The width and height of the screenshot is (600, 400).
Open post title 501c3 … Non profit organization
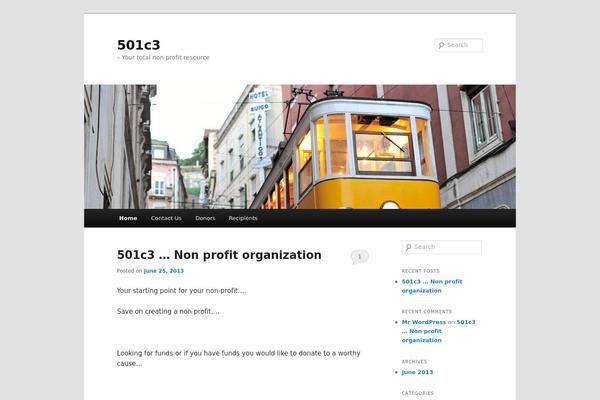219,255
